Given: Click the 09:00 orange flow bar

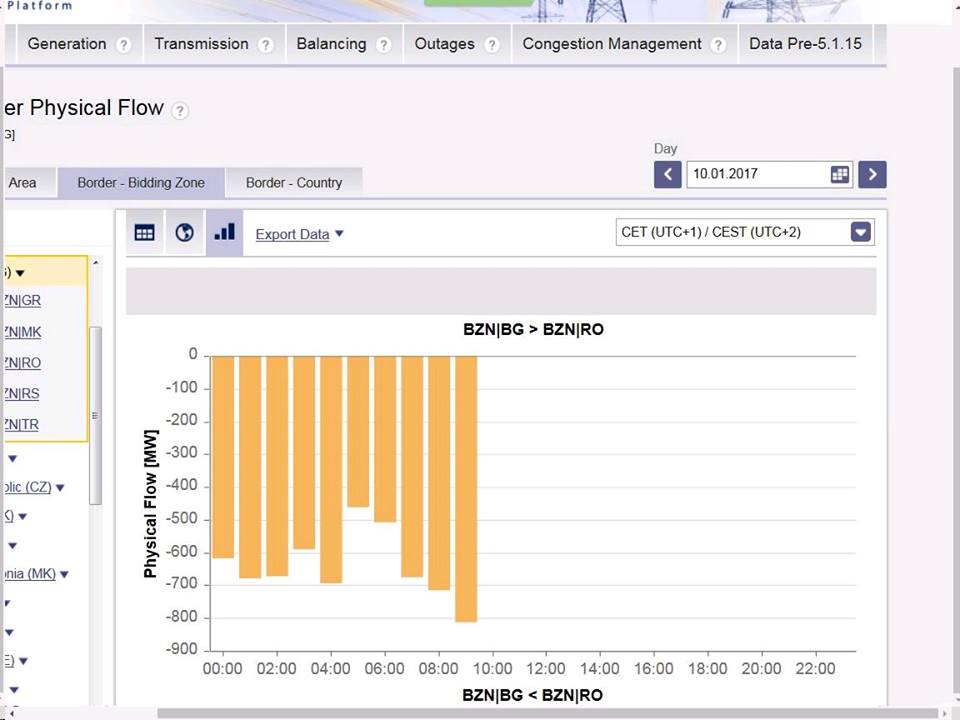Looking at the screenshot, I should pos(466,488).
